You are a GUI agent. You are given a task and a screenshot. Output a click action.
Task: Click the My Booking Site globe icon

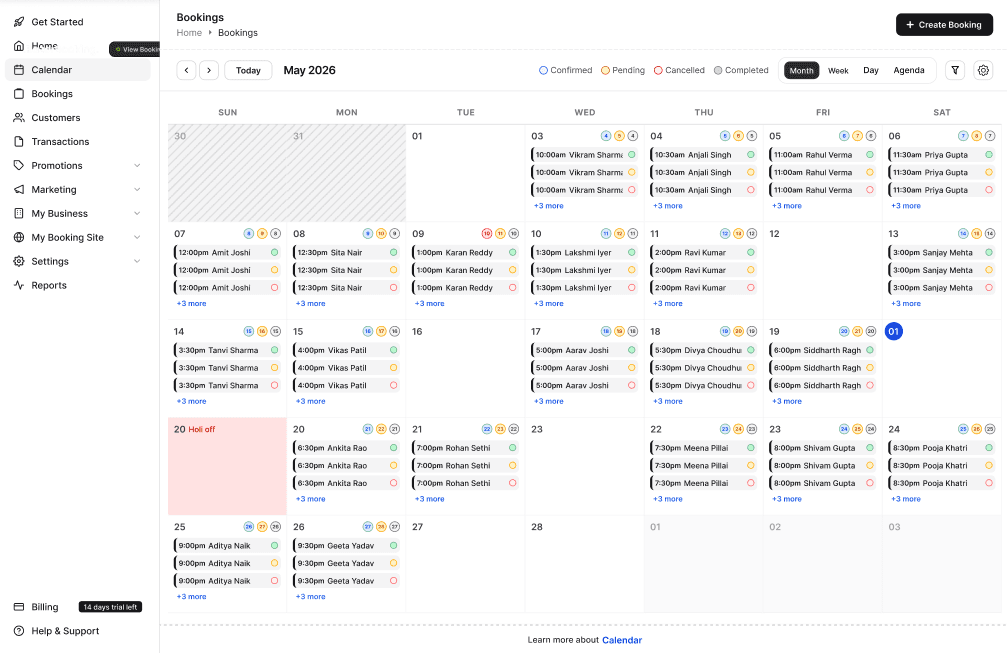point(19,238)
